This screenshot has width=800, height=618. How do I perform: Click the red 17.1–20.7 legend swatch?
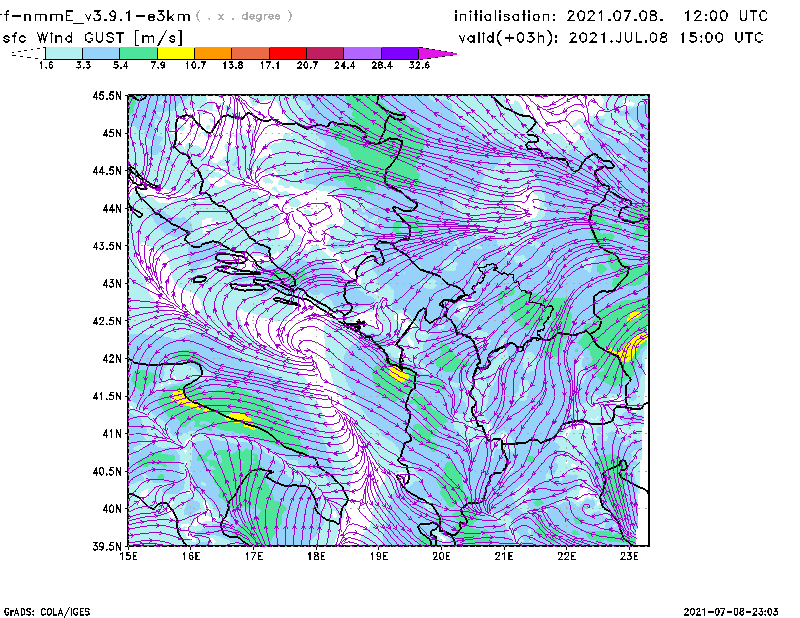point(288,53)
